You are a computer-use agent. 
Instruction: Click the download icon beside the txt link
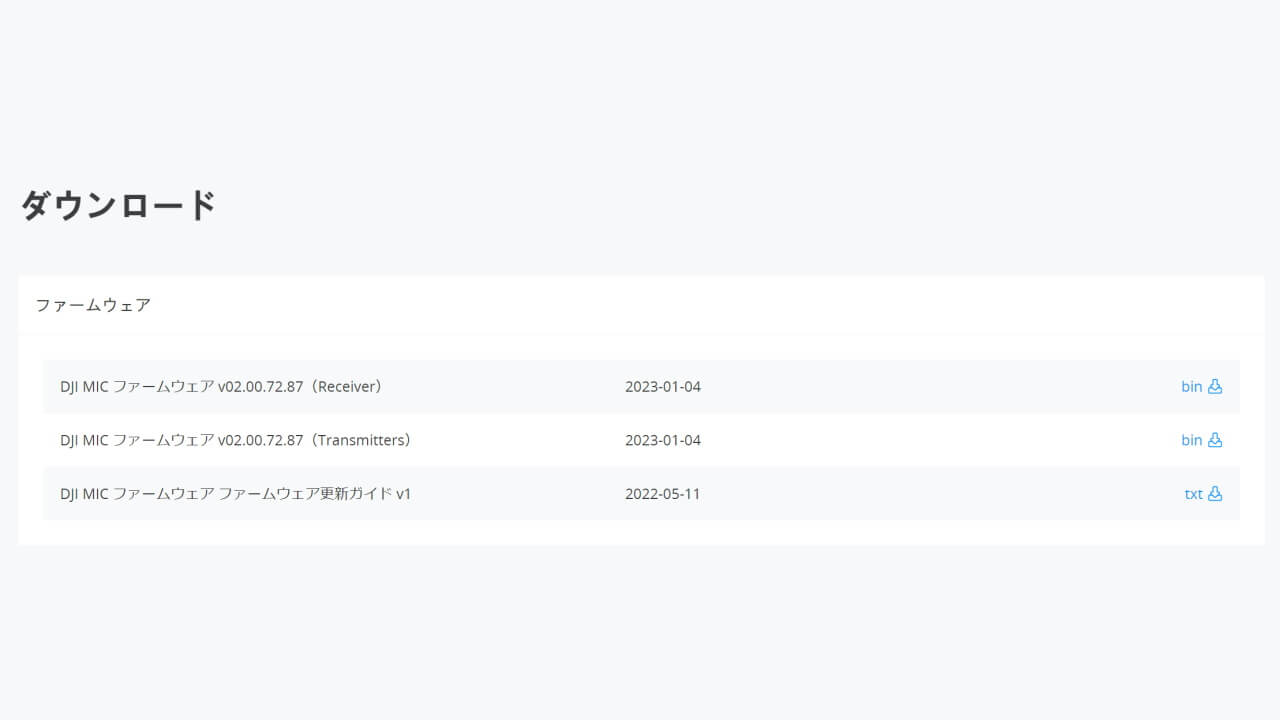tap(1215, 494)
